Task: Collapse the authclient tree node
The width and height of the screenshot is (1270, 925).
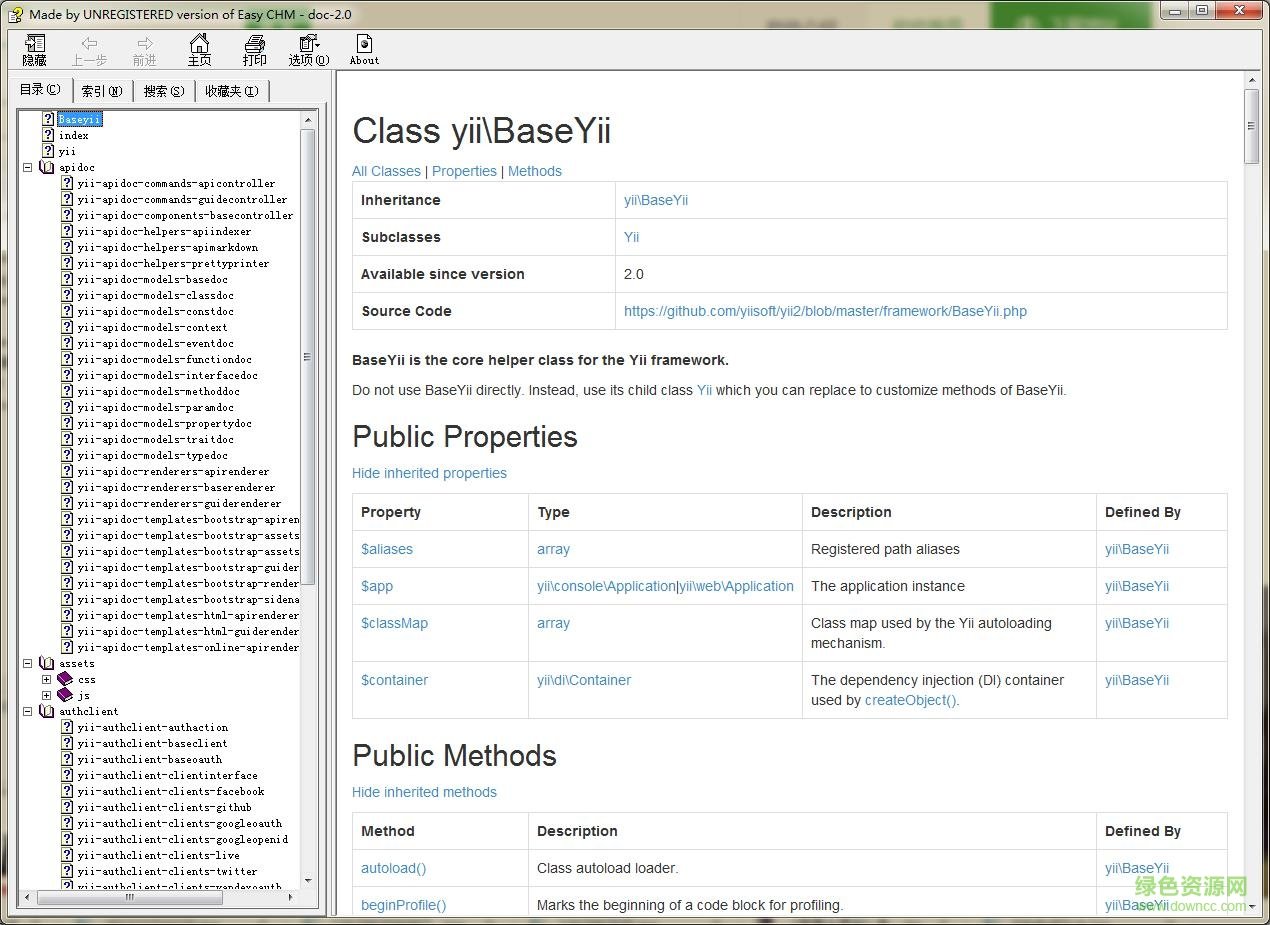Action: click(28, 711)
